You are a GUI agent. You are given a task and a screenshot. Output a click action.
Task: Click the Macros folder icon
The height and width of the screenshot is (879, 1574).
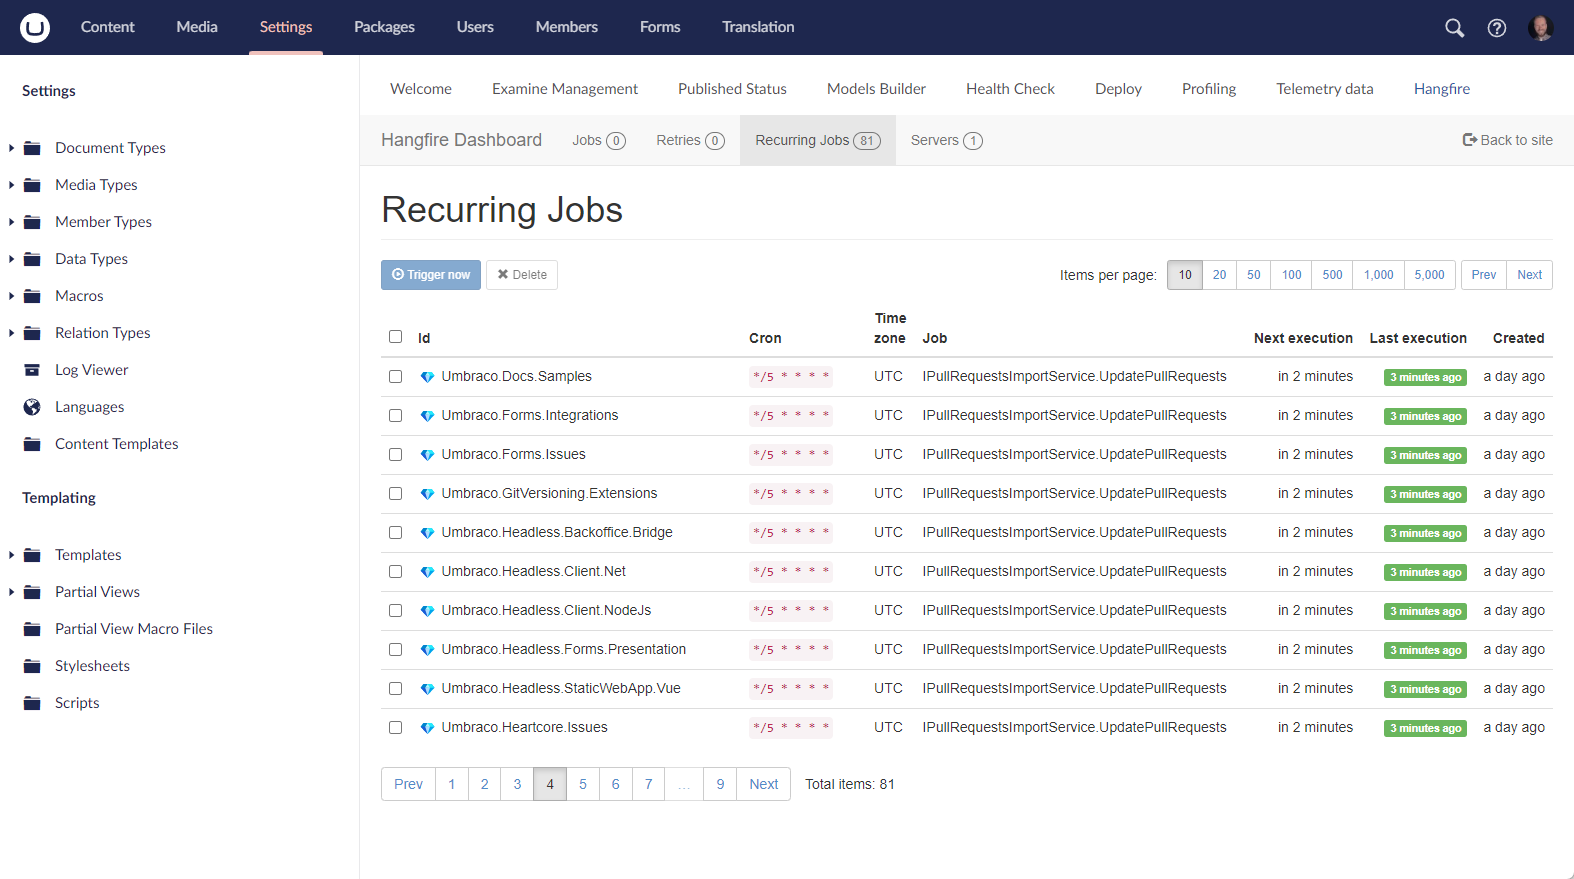pos(32,296)
